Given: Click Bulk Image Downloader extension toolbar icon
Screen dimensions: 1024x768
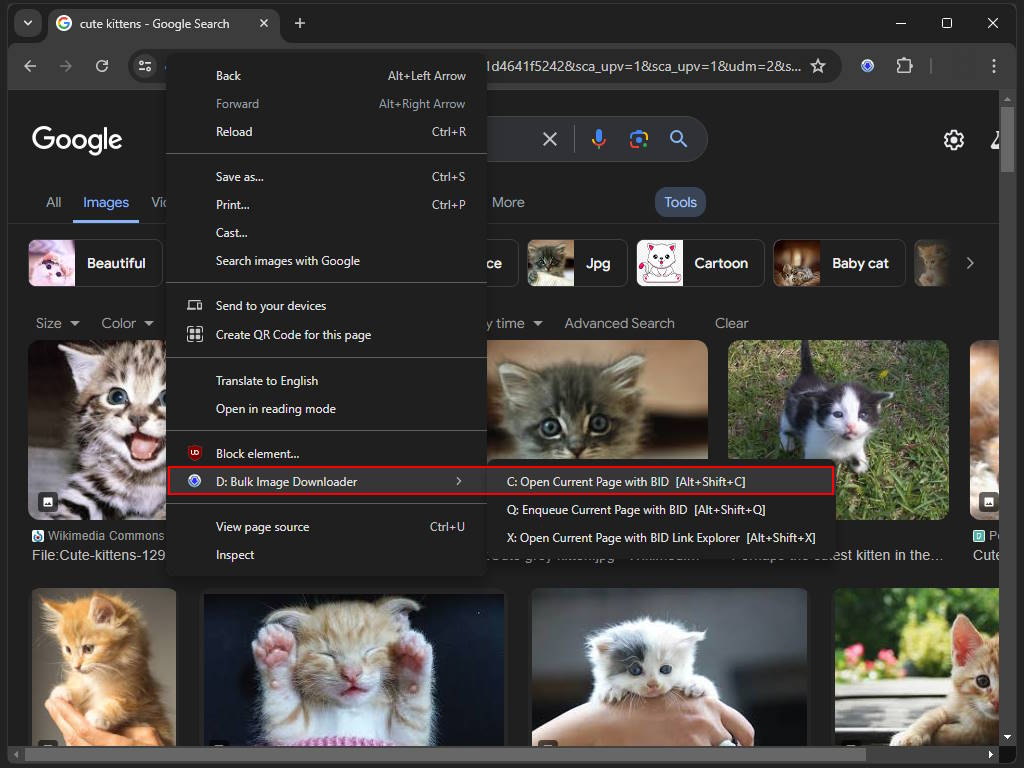Looking at the screenshot, I should [867, 66].
